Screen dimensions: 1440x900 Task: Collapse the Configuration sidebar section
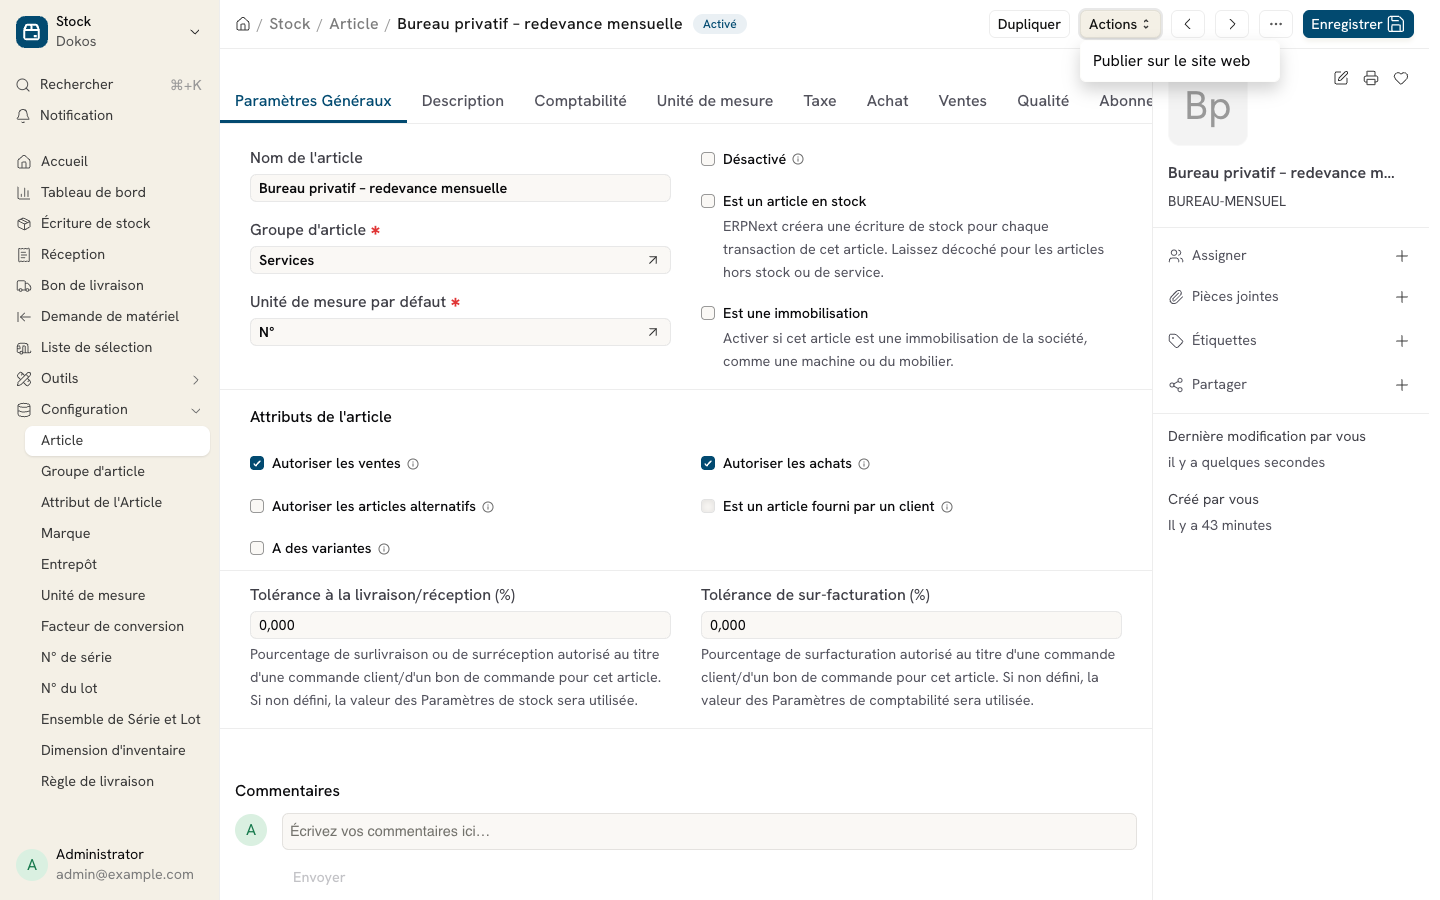coord(196,410)
